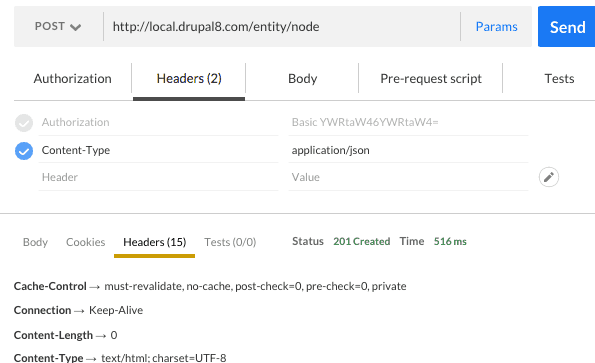595x363 pixels.
Task: Select the Headers (15) response tab
Action: (x=154, y=242)
